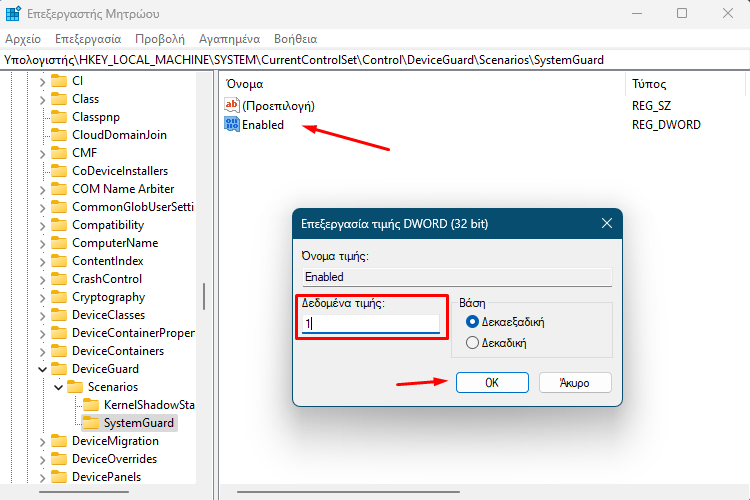This screenshot has width=750, height=500.
Task: Expand the COM Name Arbiter key
Action: click(x=42, y=190)
